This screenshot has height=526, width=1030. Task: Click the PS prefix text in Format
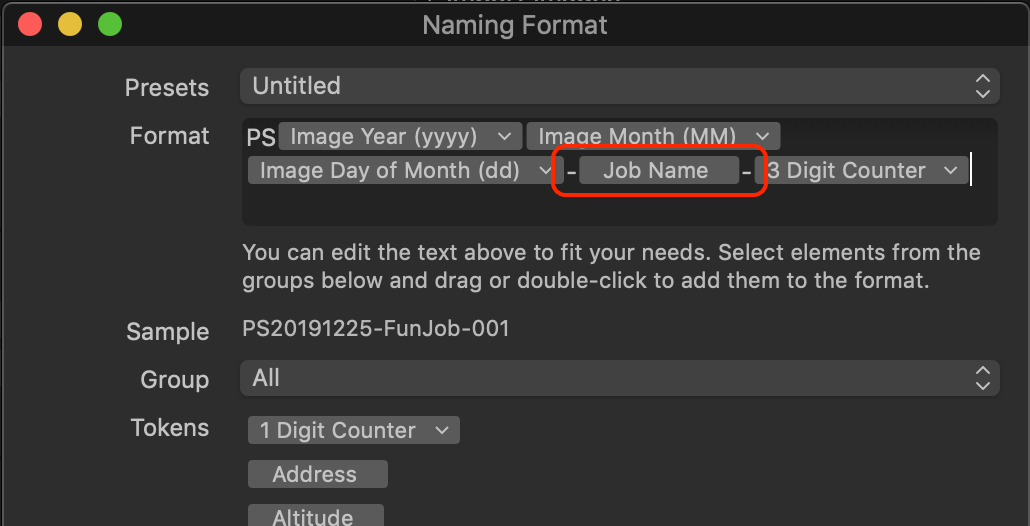(261, 138)
